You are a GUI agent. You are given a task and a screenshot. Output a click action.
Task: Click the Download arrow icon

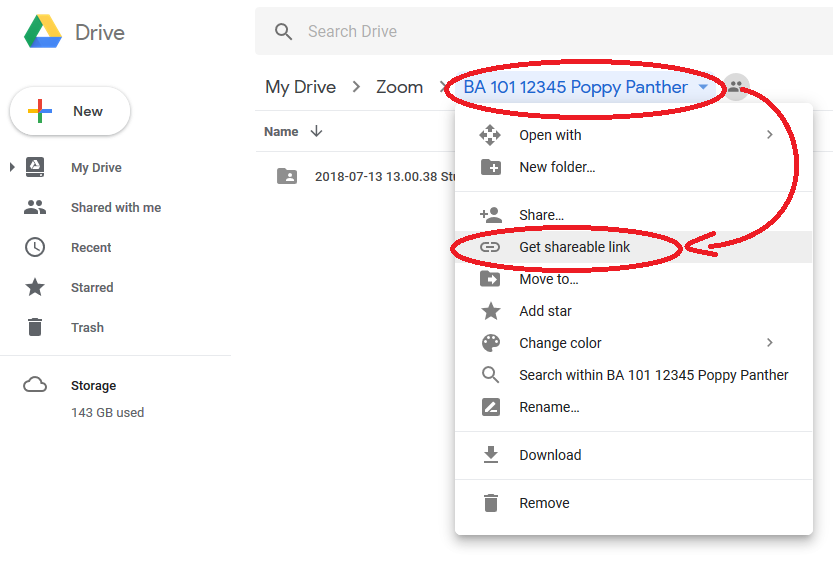[x=490, y=455]
